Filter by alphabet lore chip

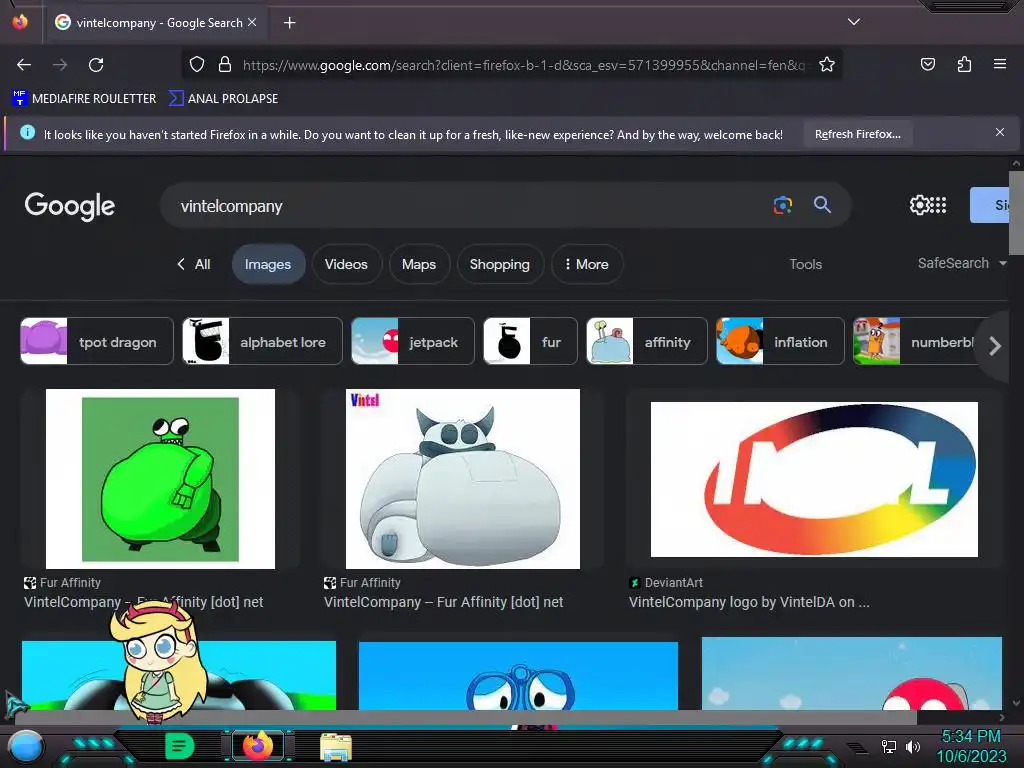tap(262, 341)
